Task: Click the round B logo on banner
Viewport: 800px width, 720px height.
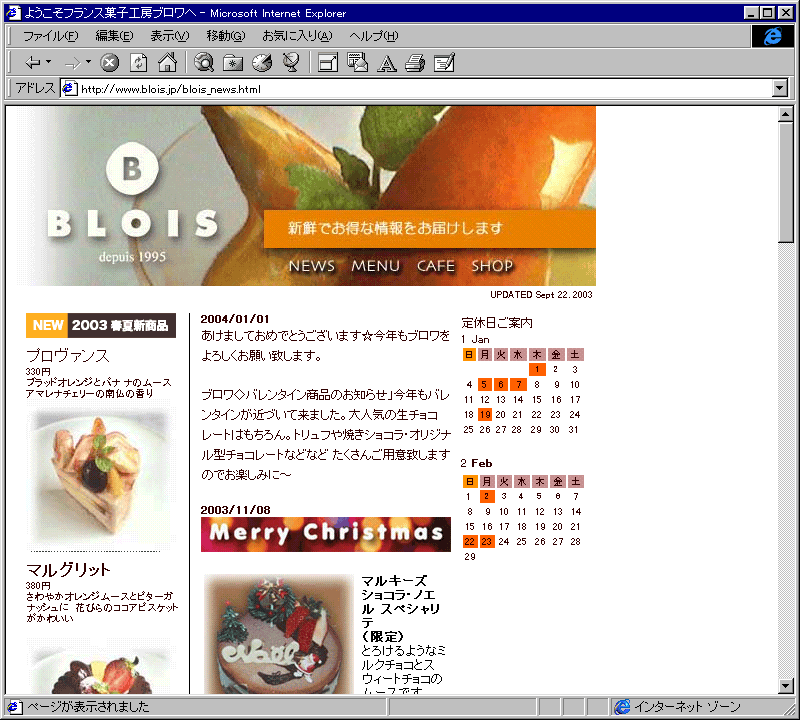Action: tap(132, 168)
